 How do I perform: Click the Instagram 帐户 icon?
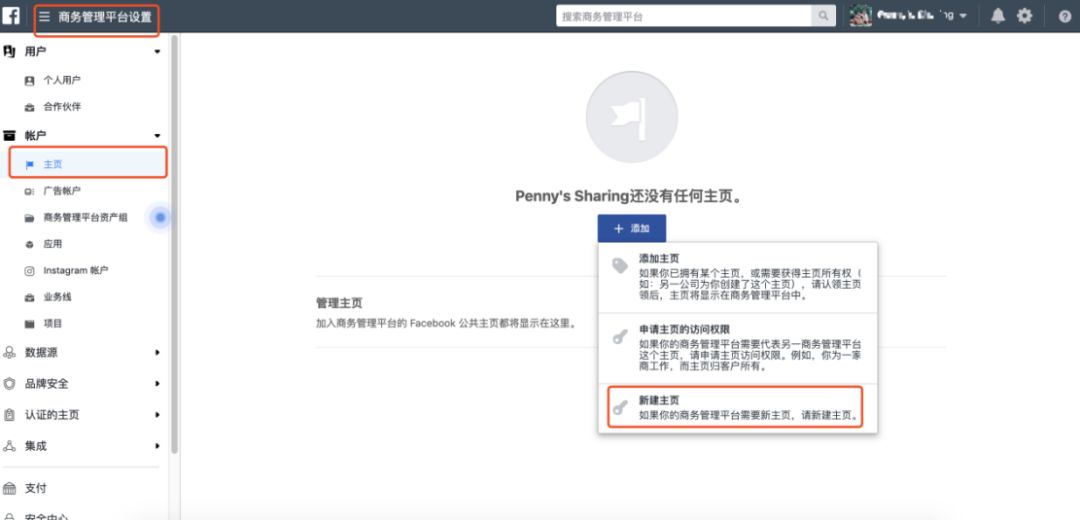(x=30, y=271)
